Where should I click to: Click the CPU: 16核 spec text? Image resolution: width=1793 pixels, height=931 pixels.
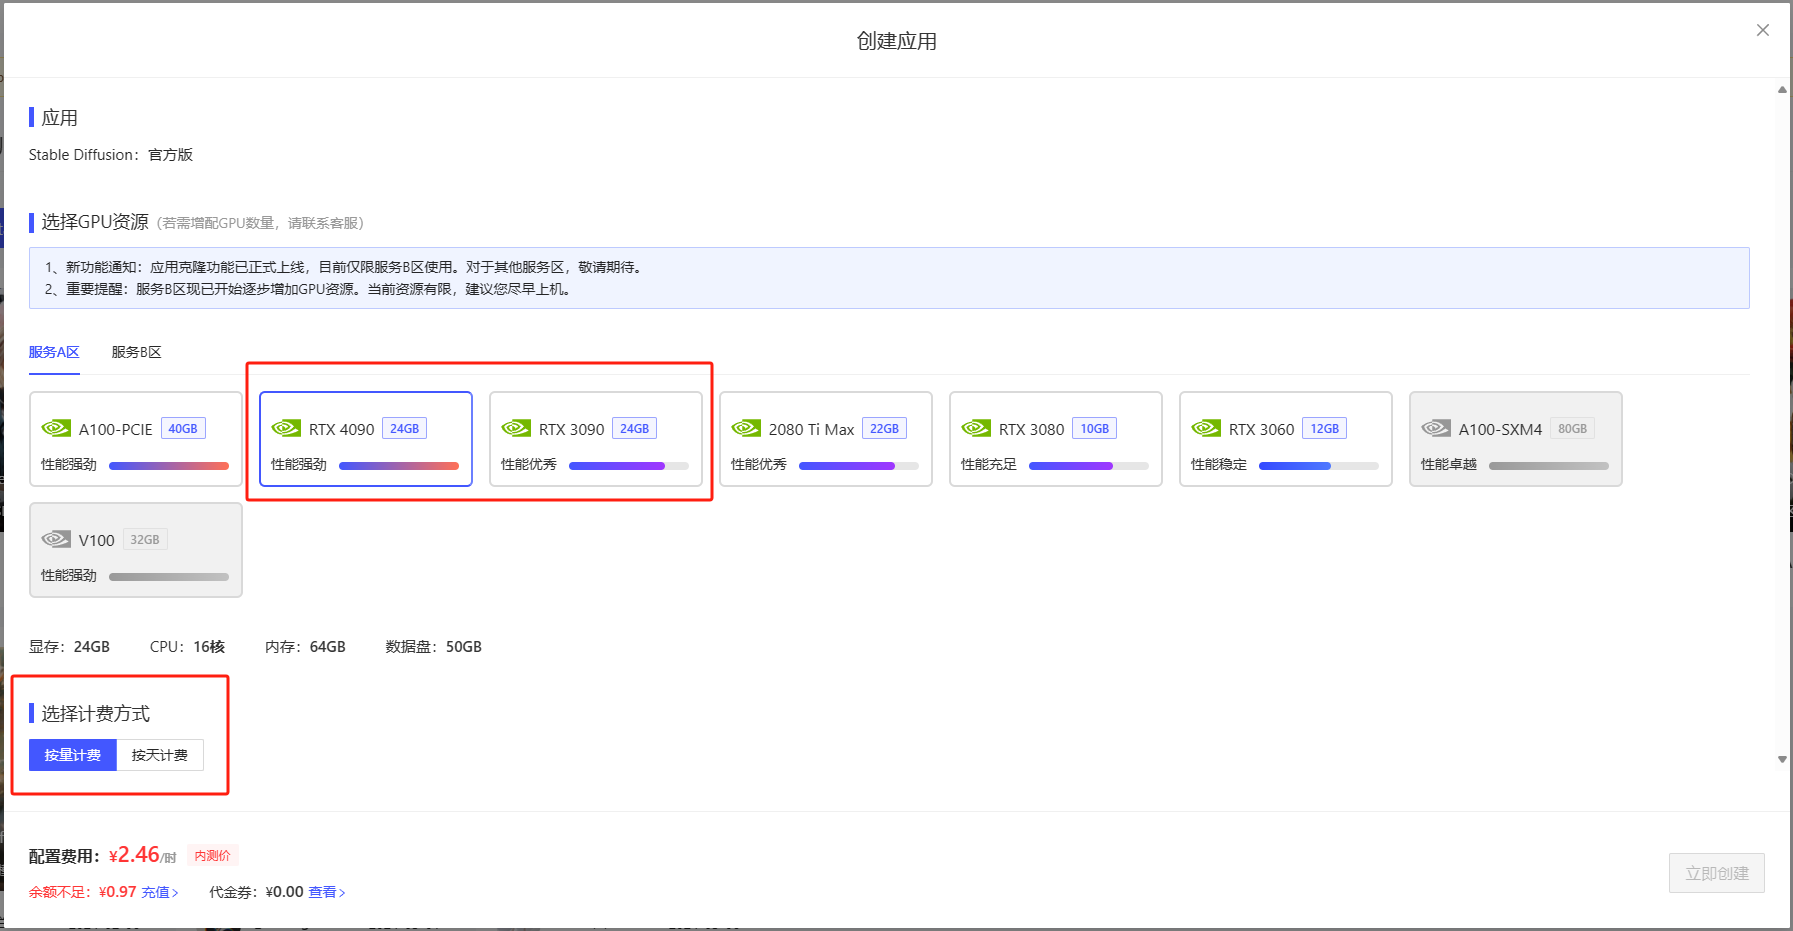(187, 647)
